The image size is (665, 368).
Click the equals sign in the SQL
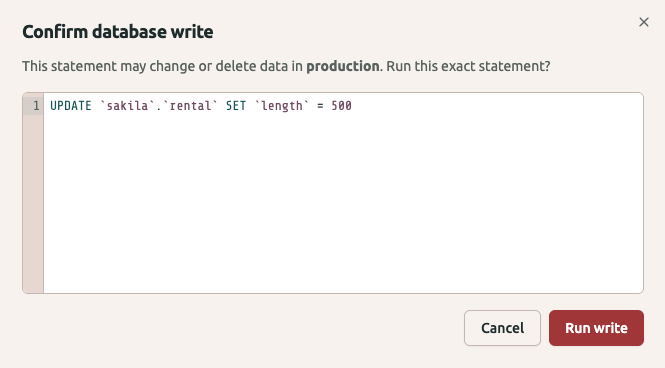click(x=320, y=106)
